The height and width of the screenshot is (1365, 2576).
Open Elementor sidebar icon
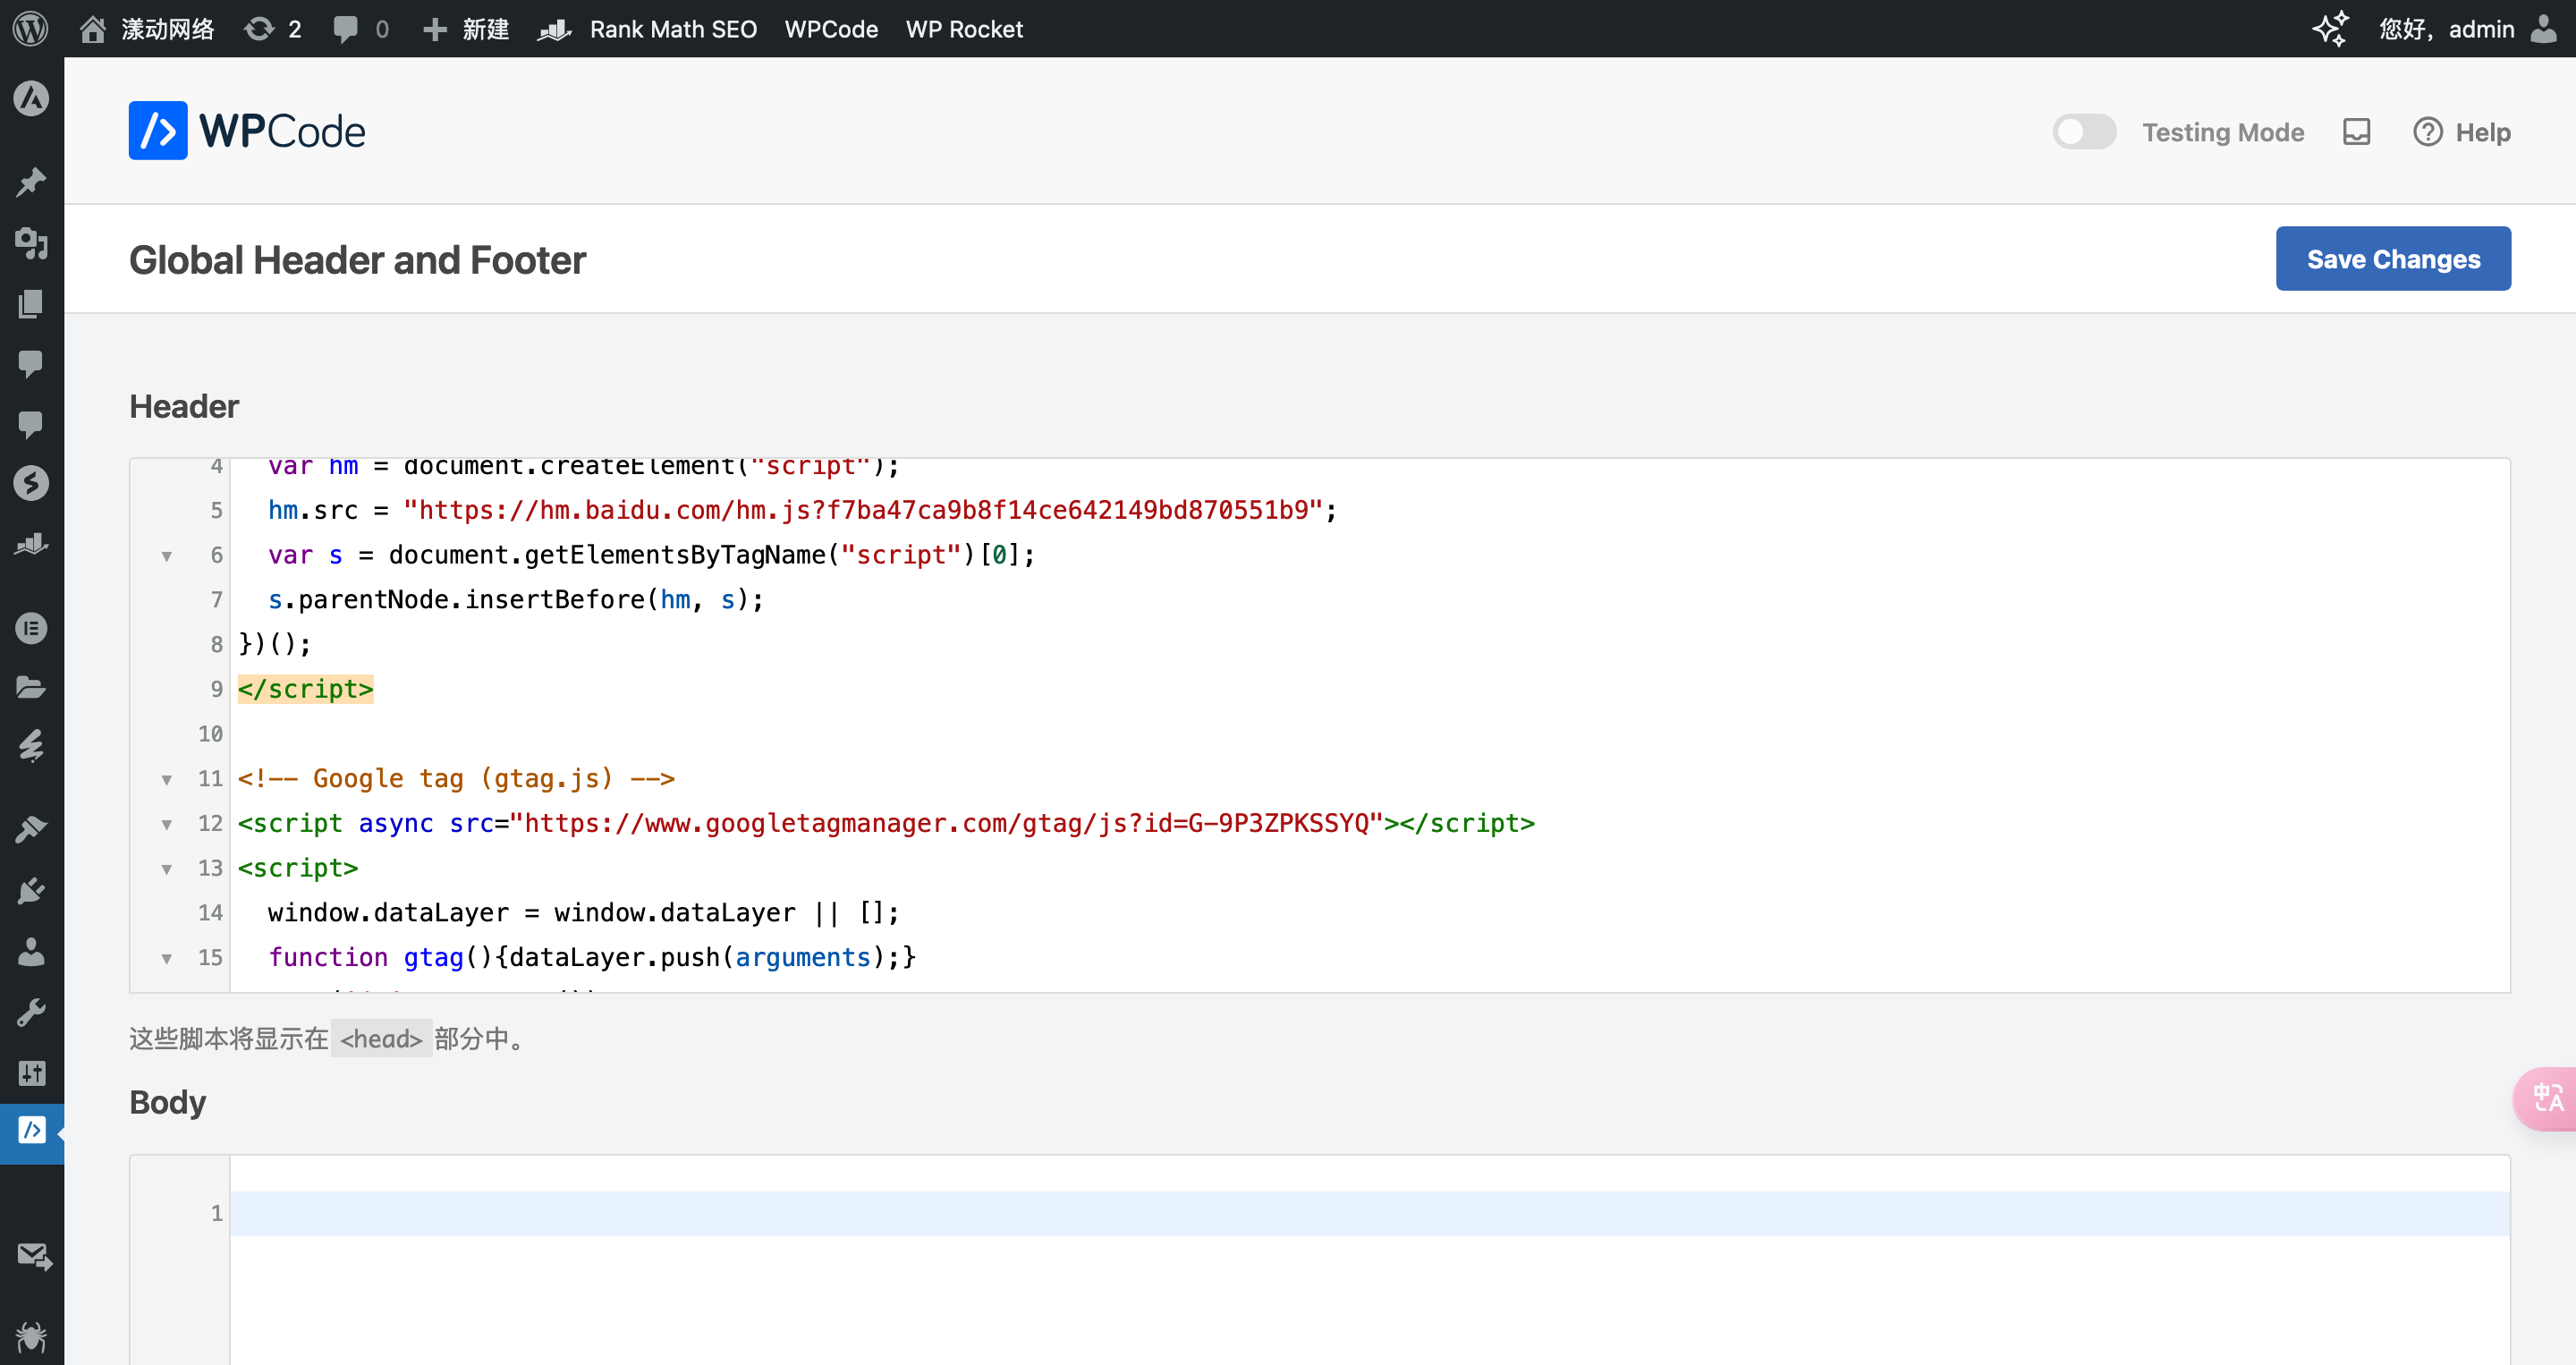click(32, 628)
